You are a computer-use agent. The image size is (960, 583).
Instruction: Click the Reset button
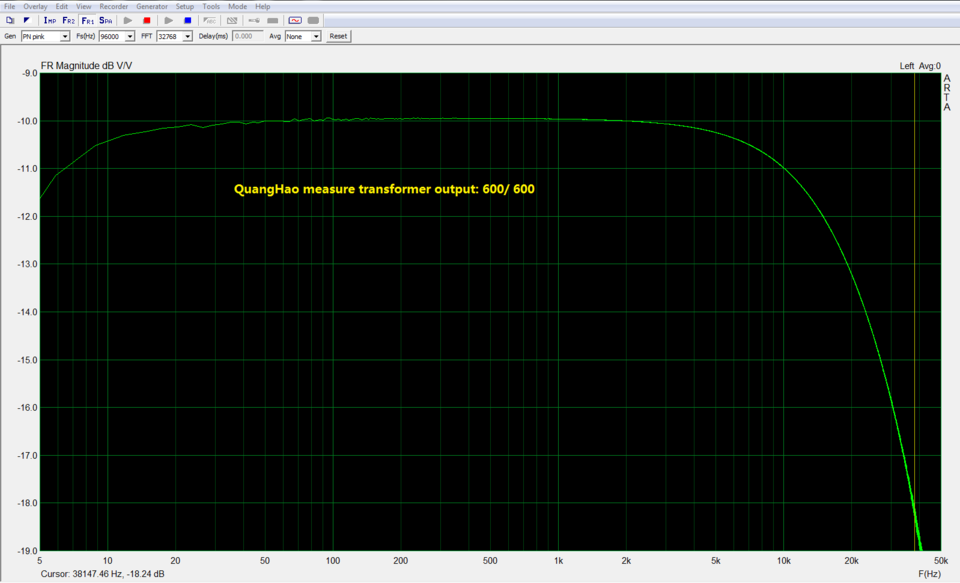[x=338, y=37]
